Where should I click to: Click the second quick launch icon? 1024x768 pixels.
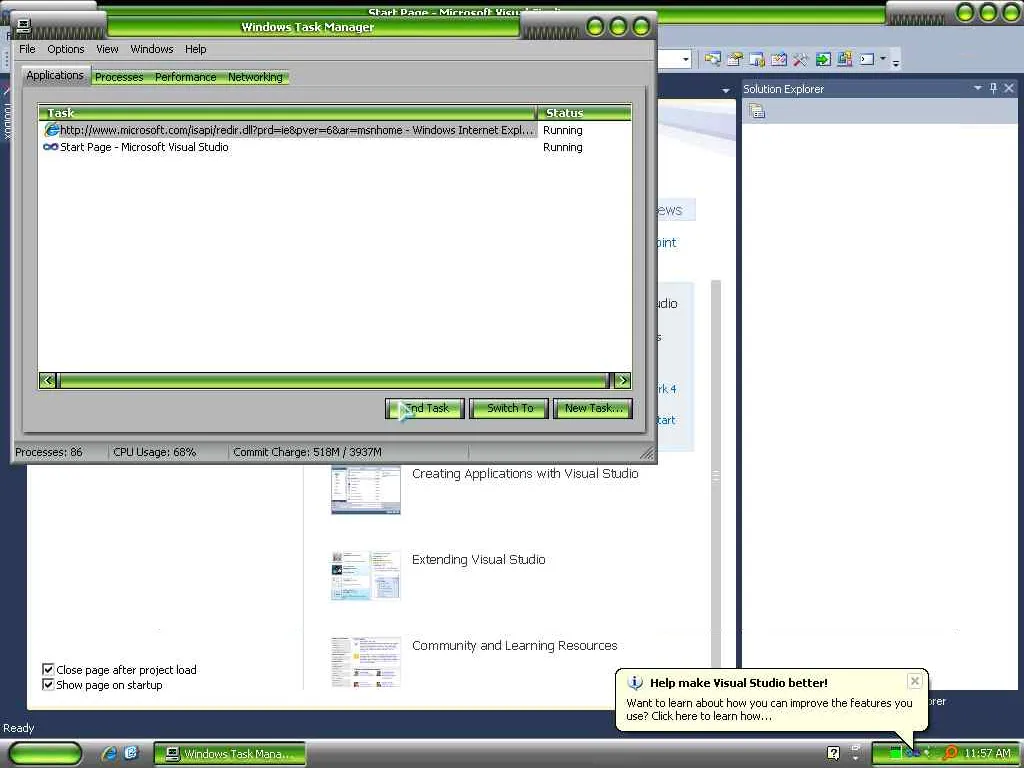coord(131,754)
